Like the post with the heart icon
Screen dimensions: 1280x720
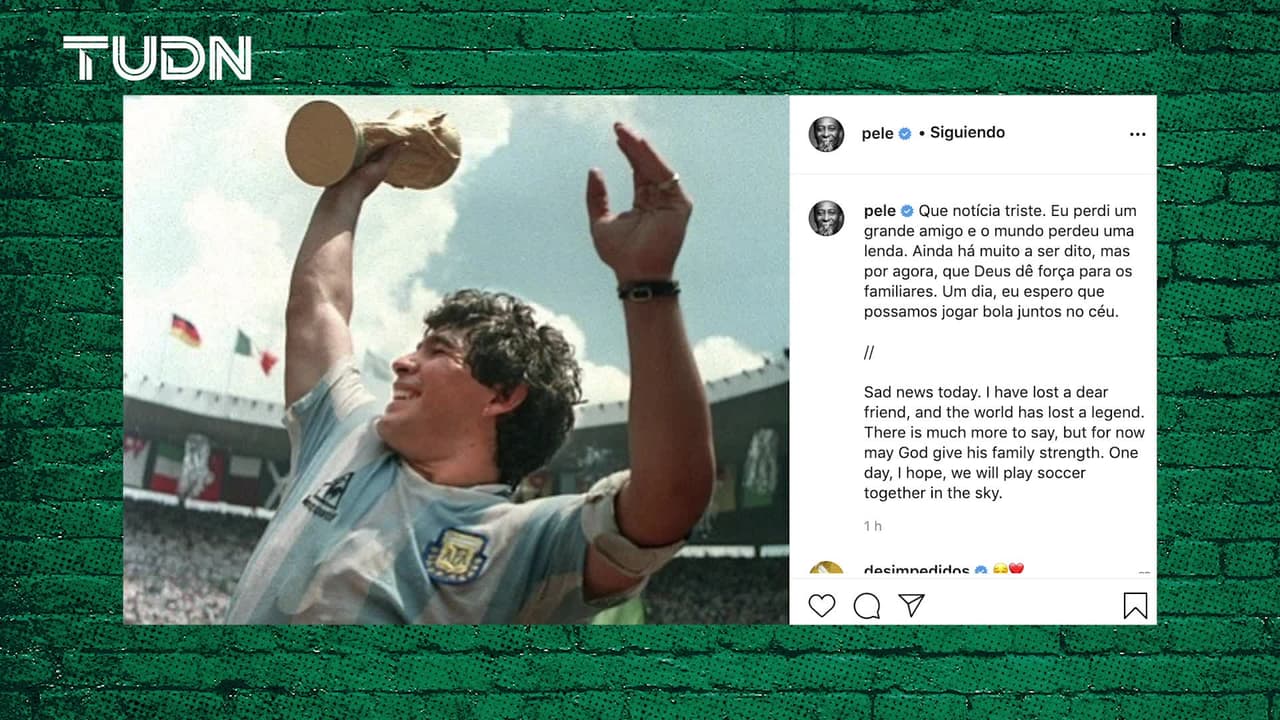click(x=821, y=605)
